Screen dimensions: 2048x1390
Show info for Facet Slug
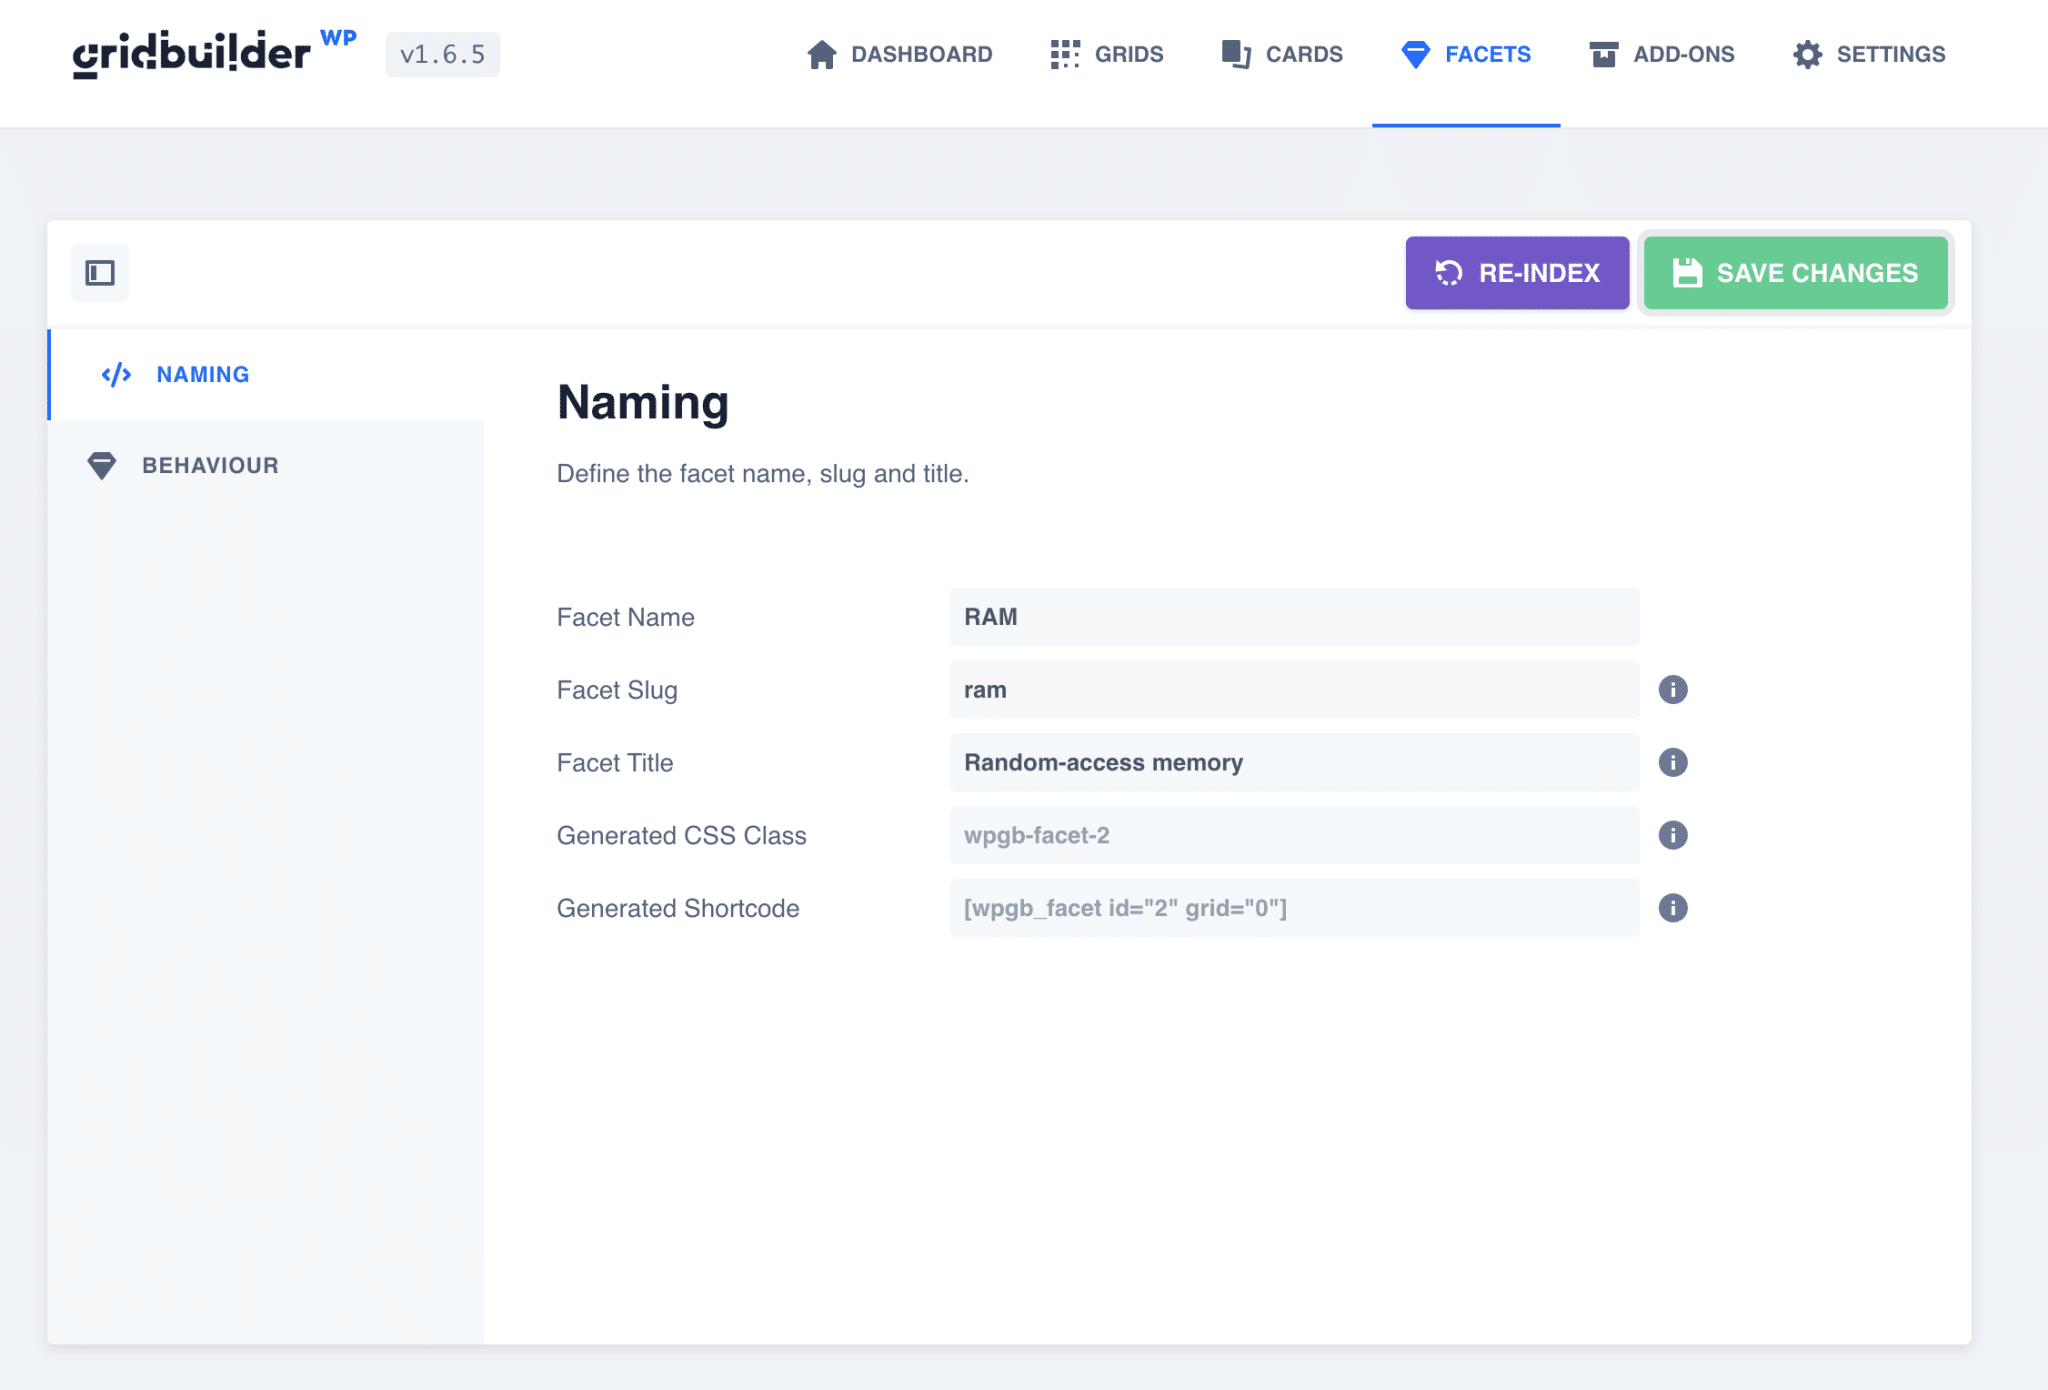[1673, 690]
